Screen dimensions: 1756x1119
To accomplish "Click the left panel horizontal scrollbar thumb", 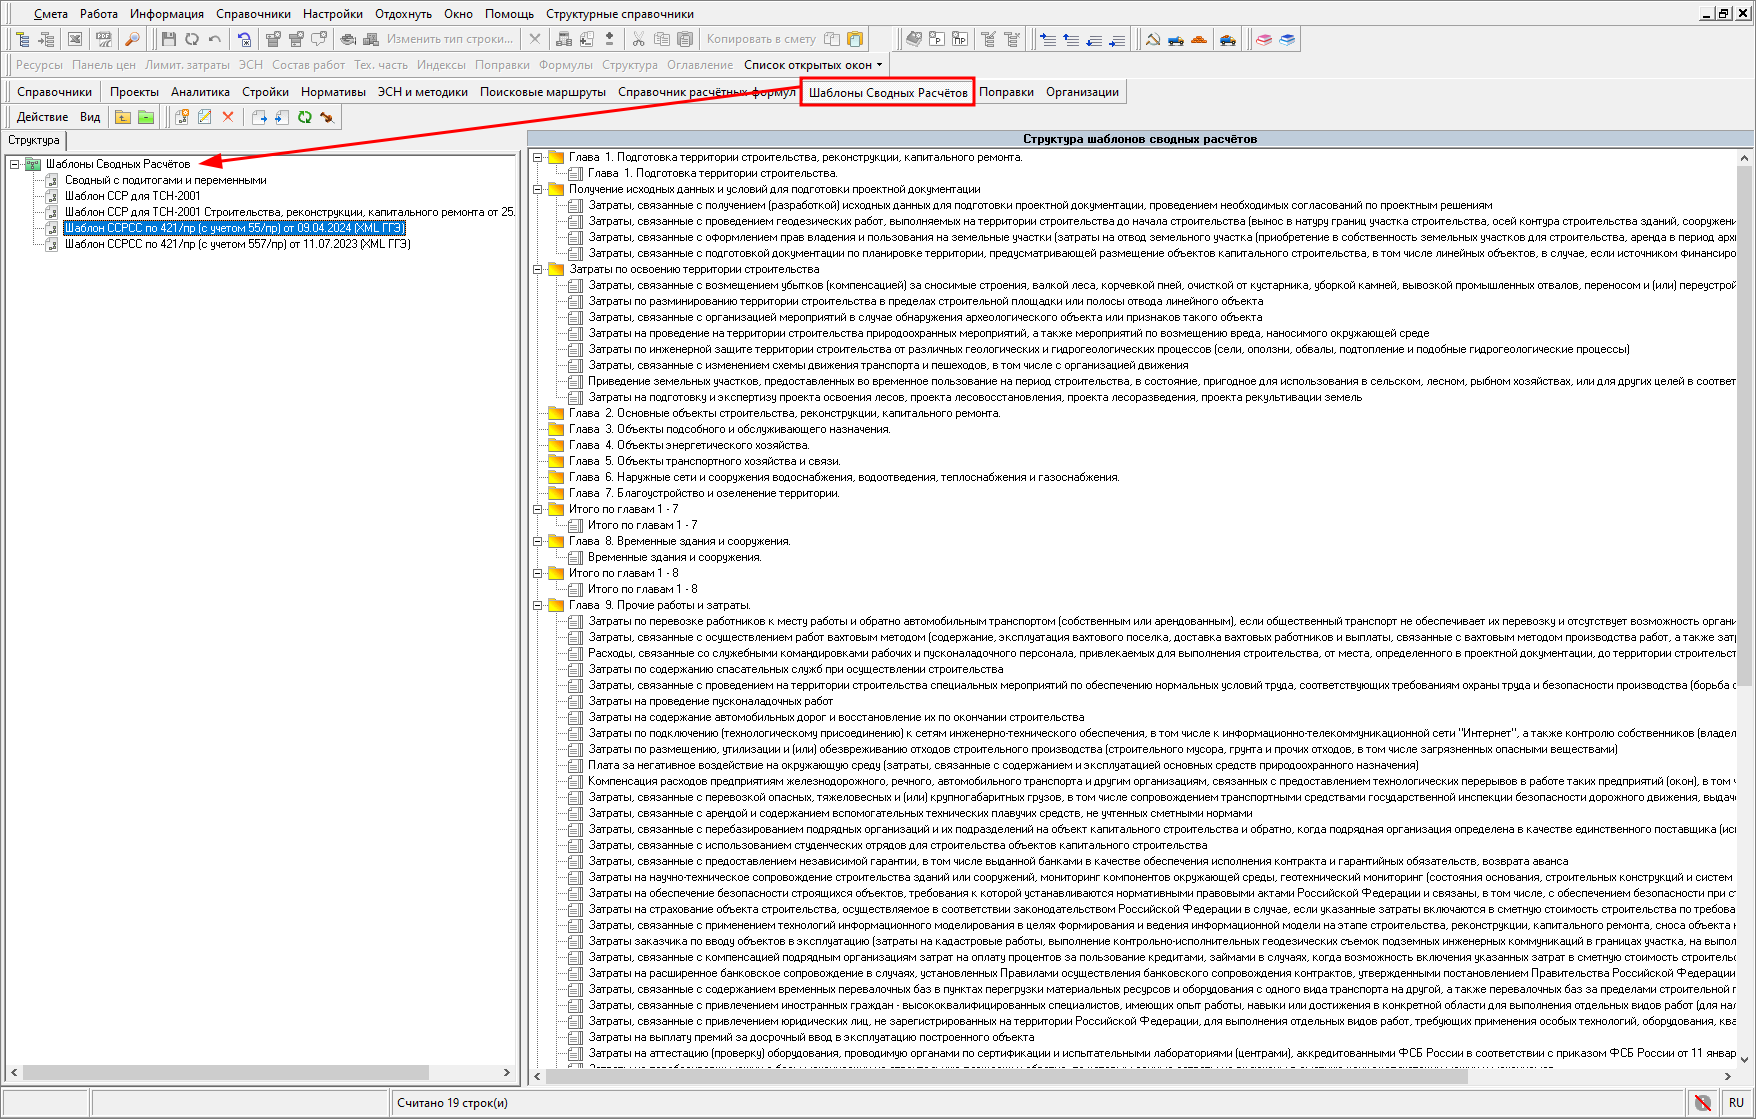I will tap(225, 1072).
